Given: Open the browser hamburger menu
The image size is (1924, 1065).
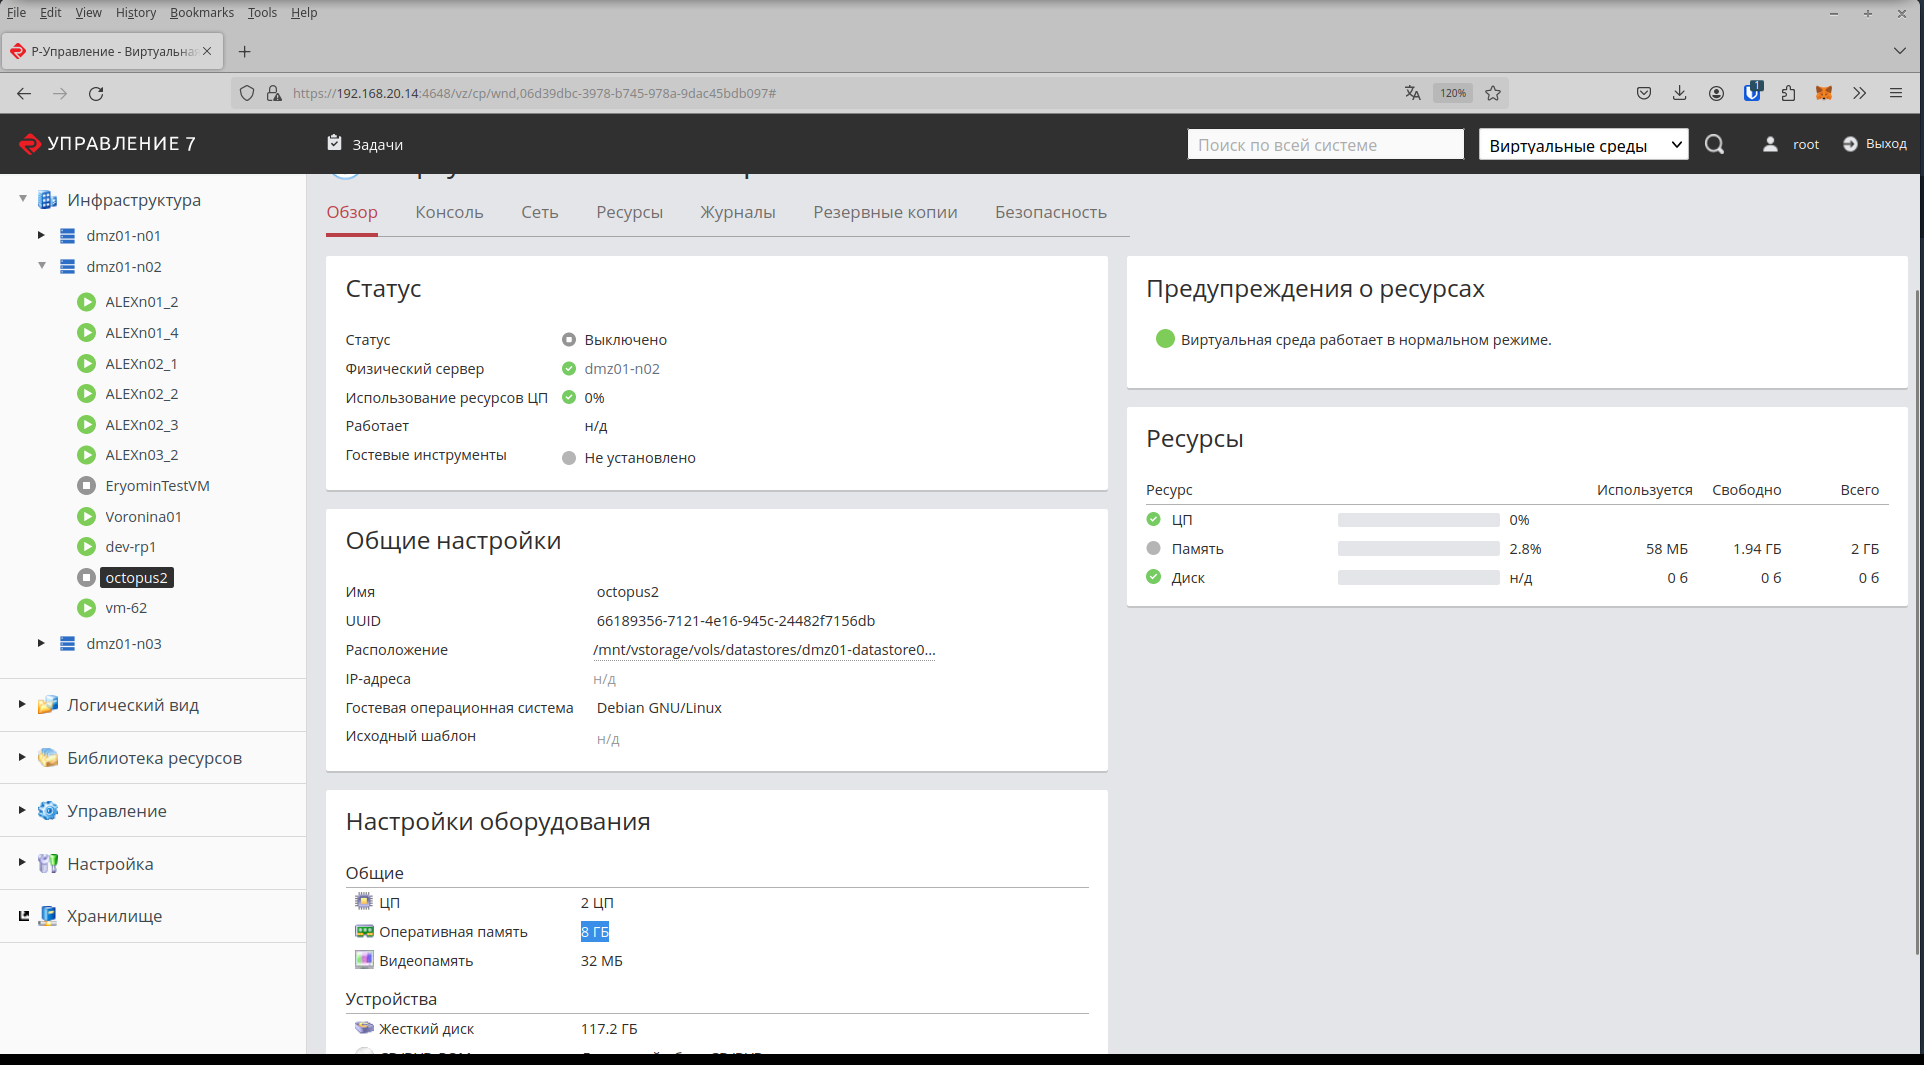Looking at the screenshot, I should click(1896, 93).
